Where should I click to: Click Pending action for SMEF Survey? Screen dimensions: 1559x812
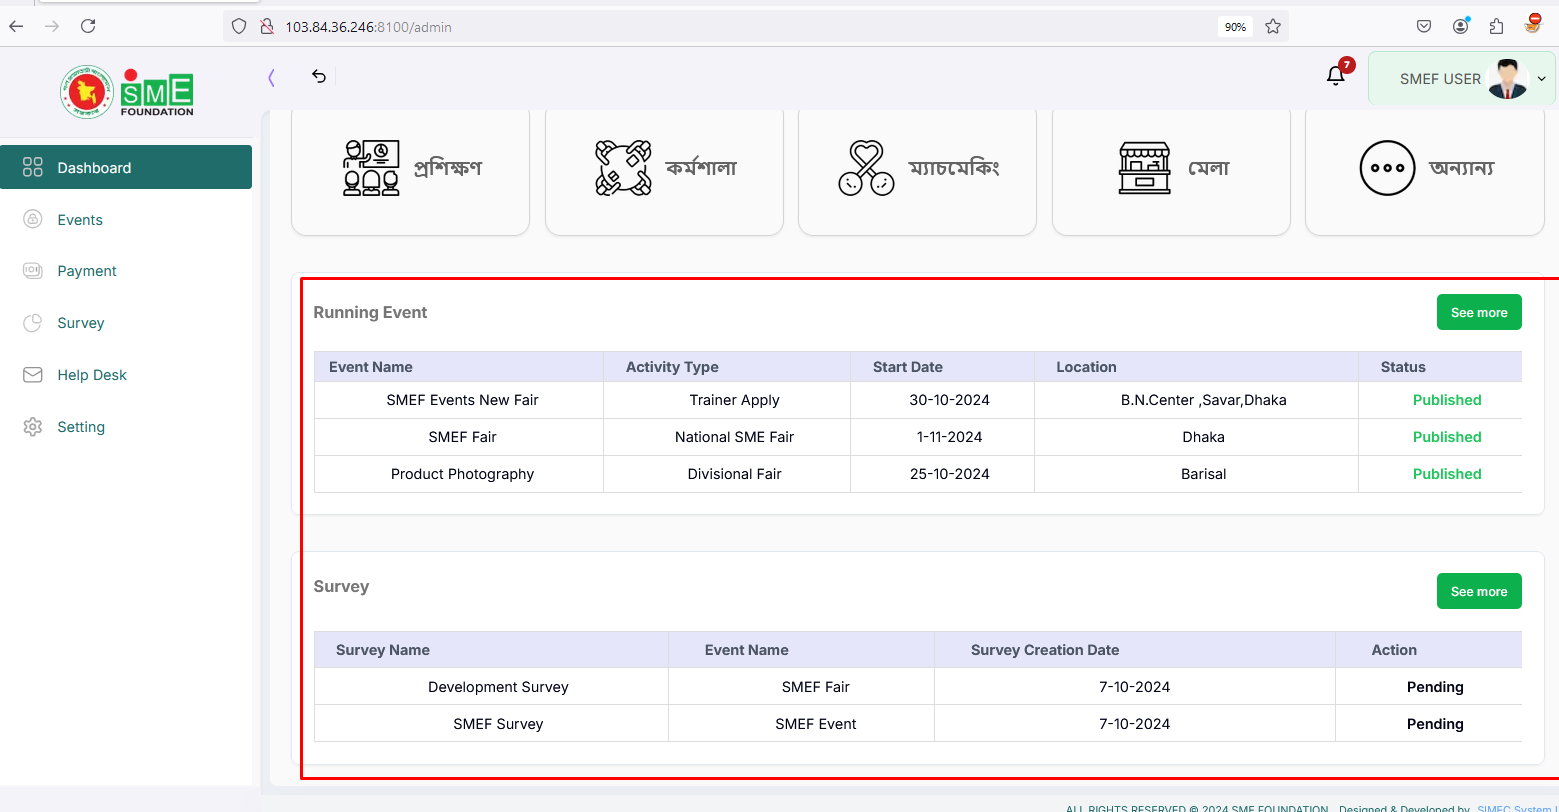pyautogui.click(x=1435, y=724)
